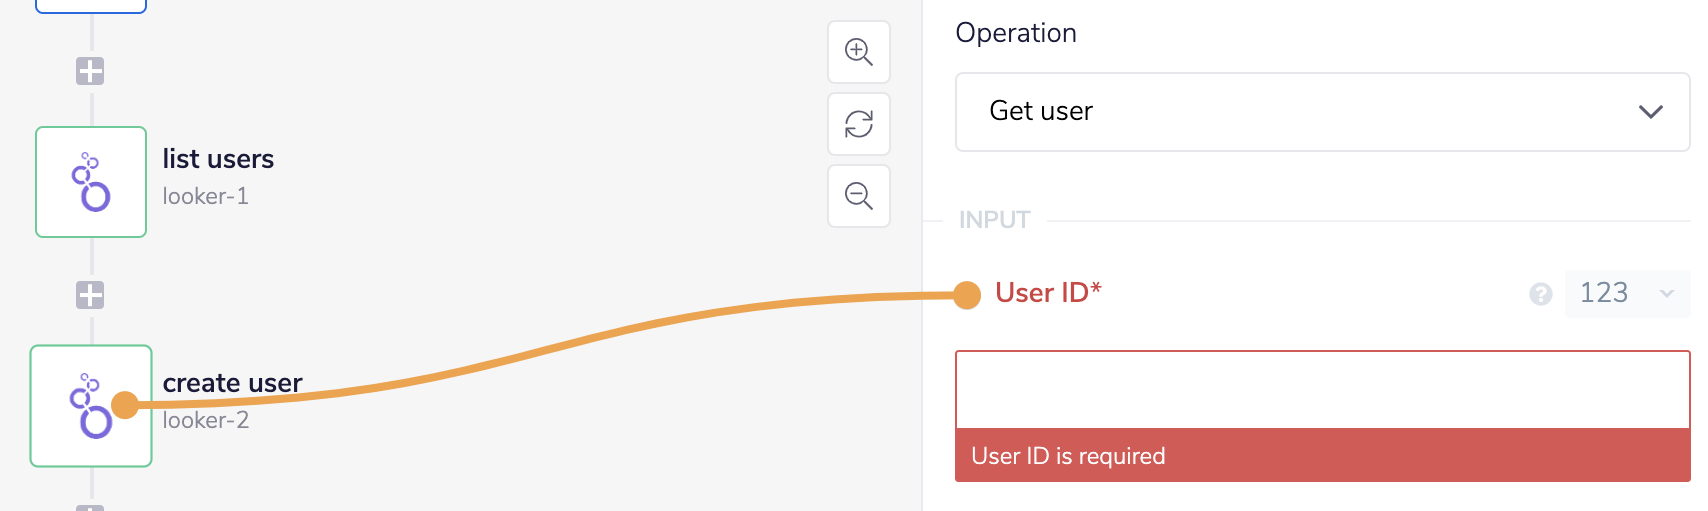1708x511 pixels.
Task: Click orange connector dot beside User ID
Action: pyautogui.click(x=967, y=295)
